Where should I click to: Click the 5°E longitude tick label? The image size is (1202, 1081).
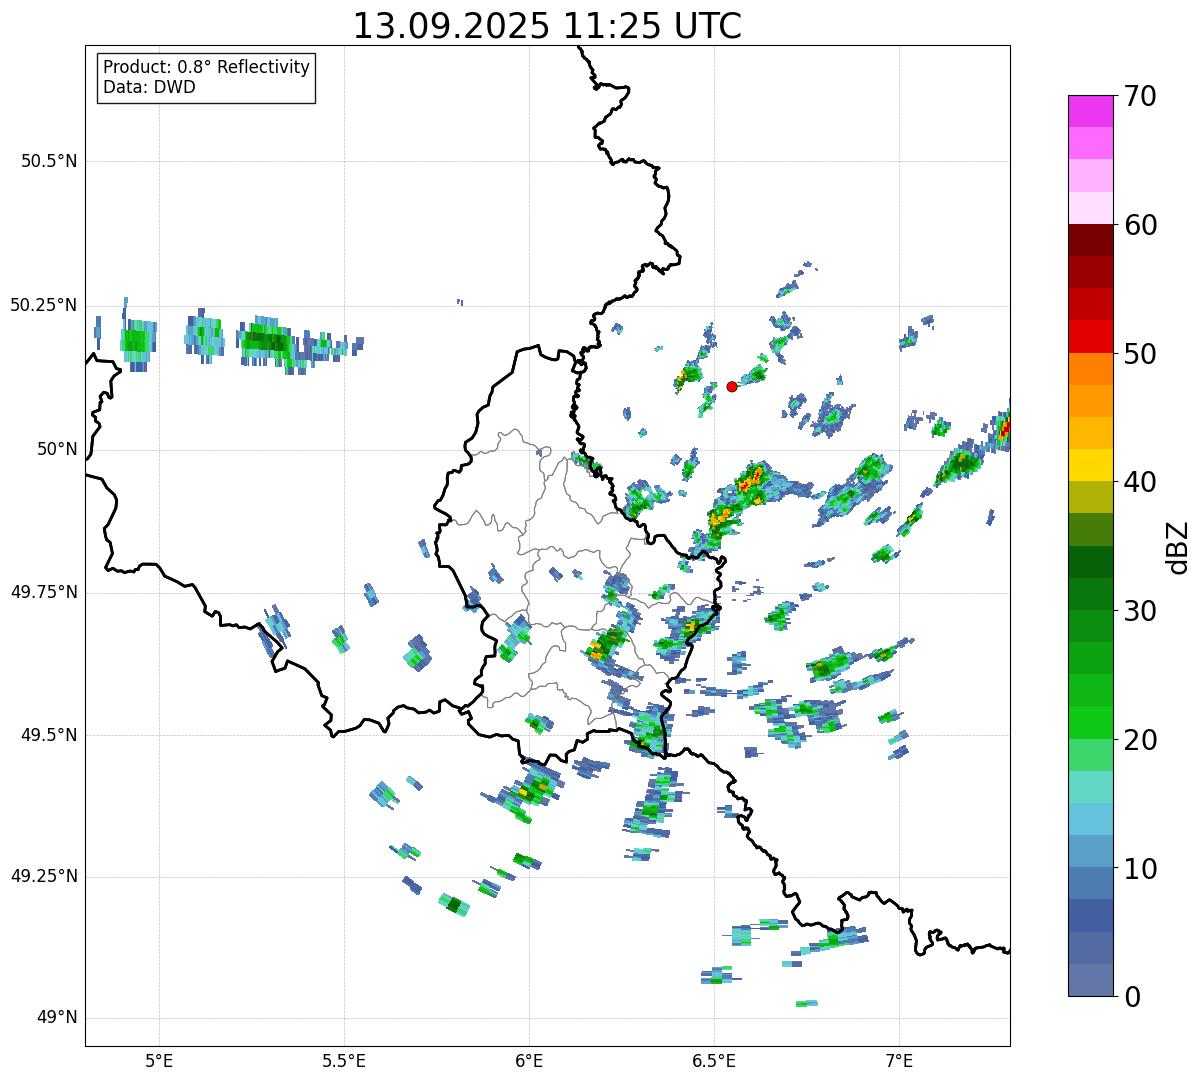coord(159,1059)
